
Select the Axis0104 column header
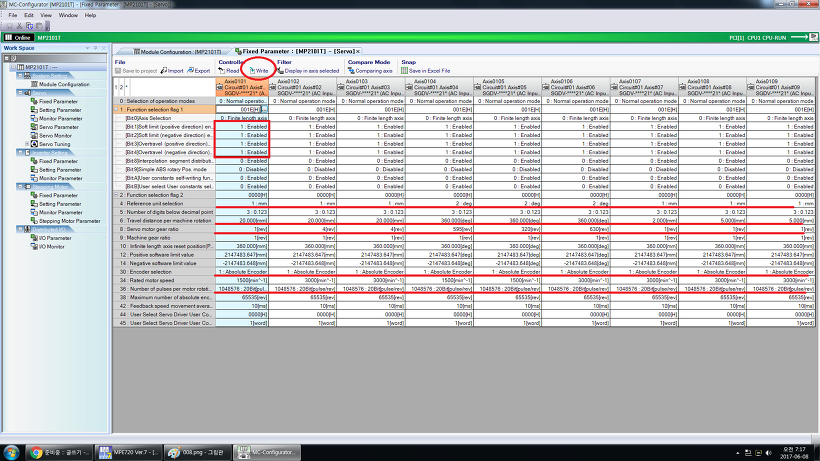(x=439, y=87)
